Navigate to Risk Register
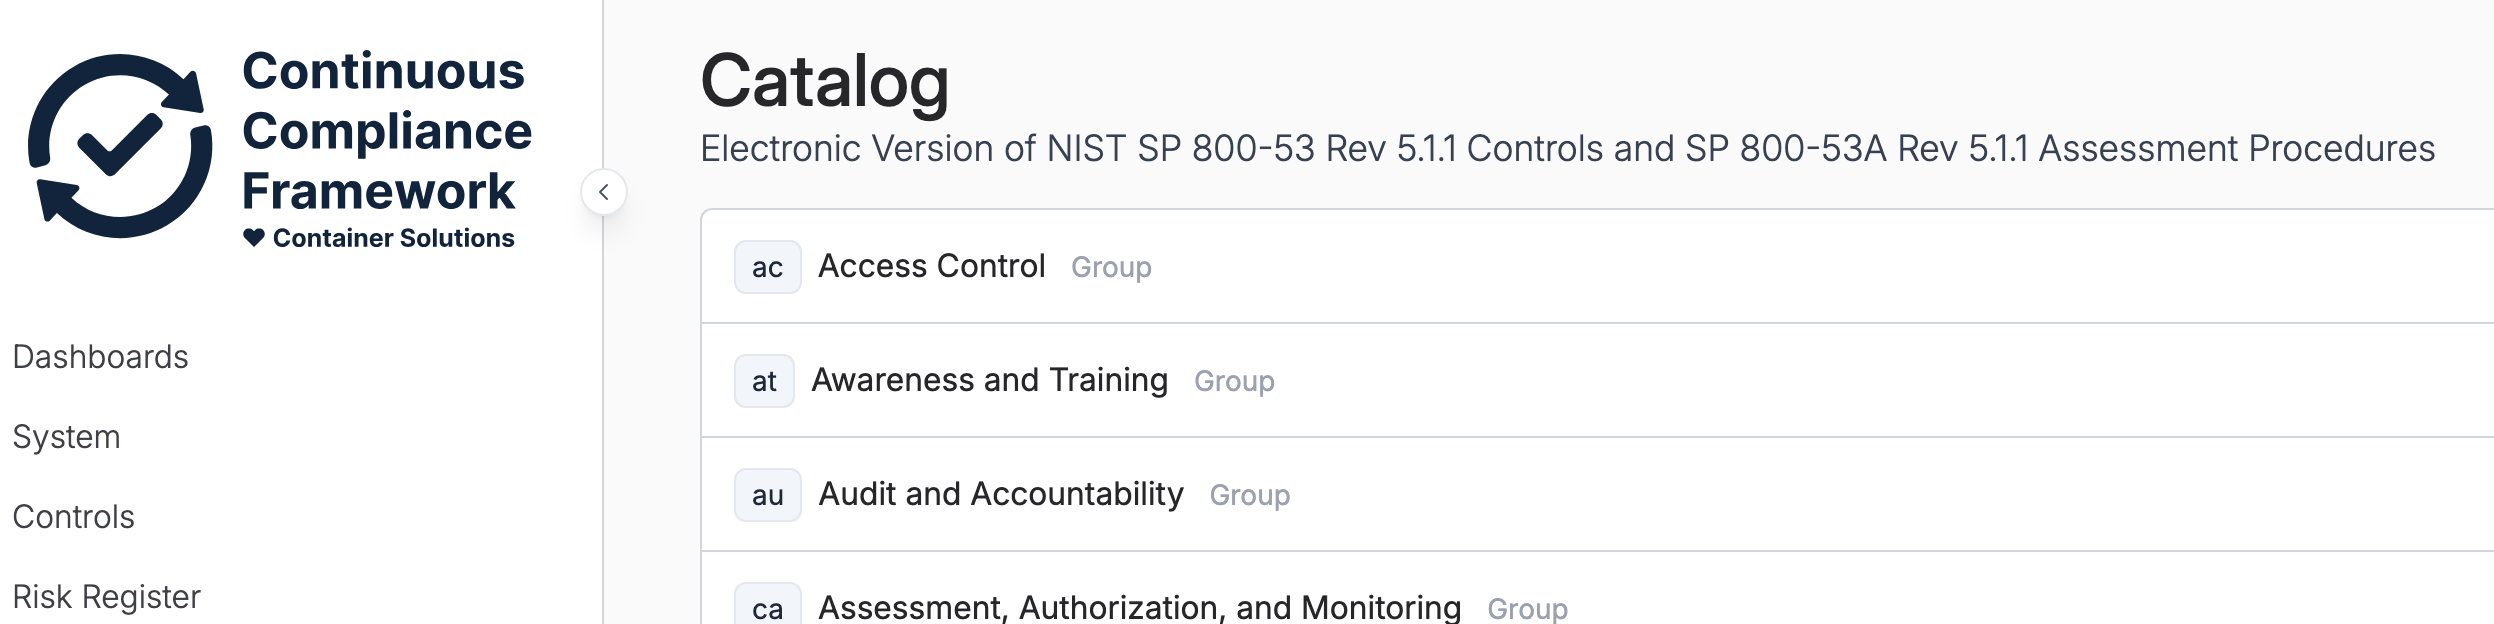2494x624 pixels. coord(106,597)
